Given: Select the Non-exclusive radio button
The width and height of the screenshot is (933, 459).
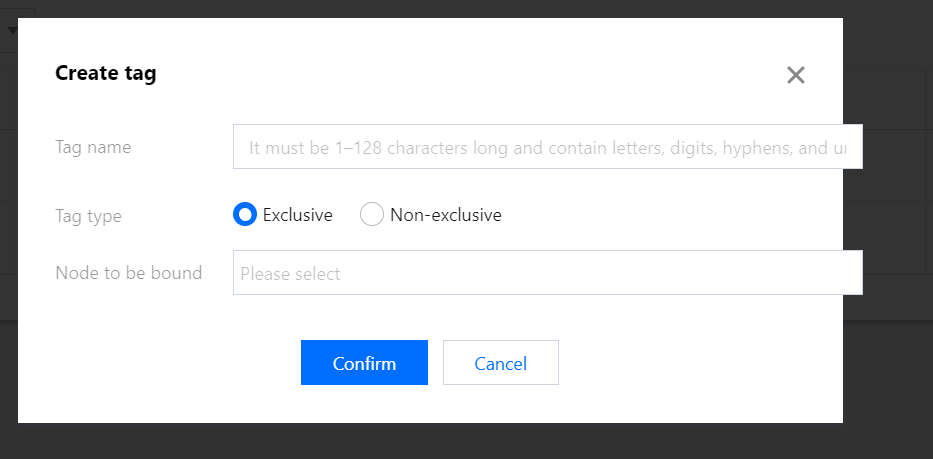Looking at the screenshot, I should pyautogui.click(x=372, y=215).
